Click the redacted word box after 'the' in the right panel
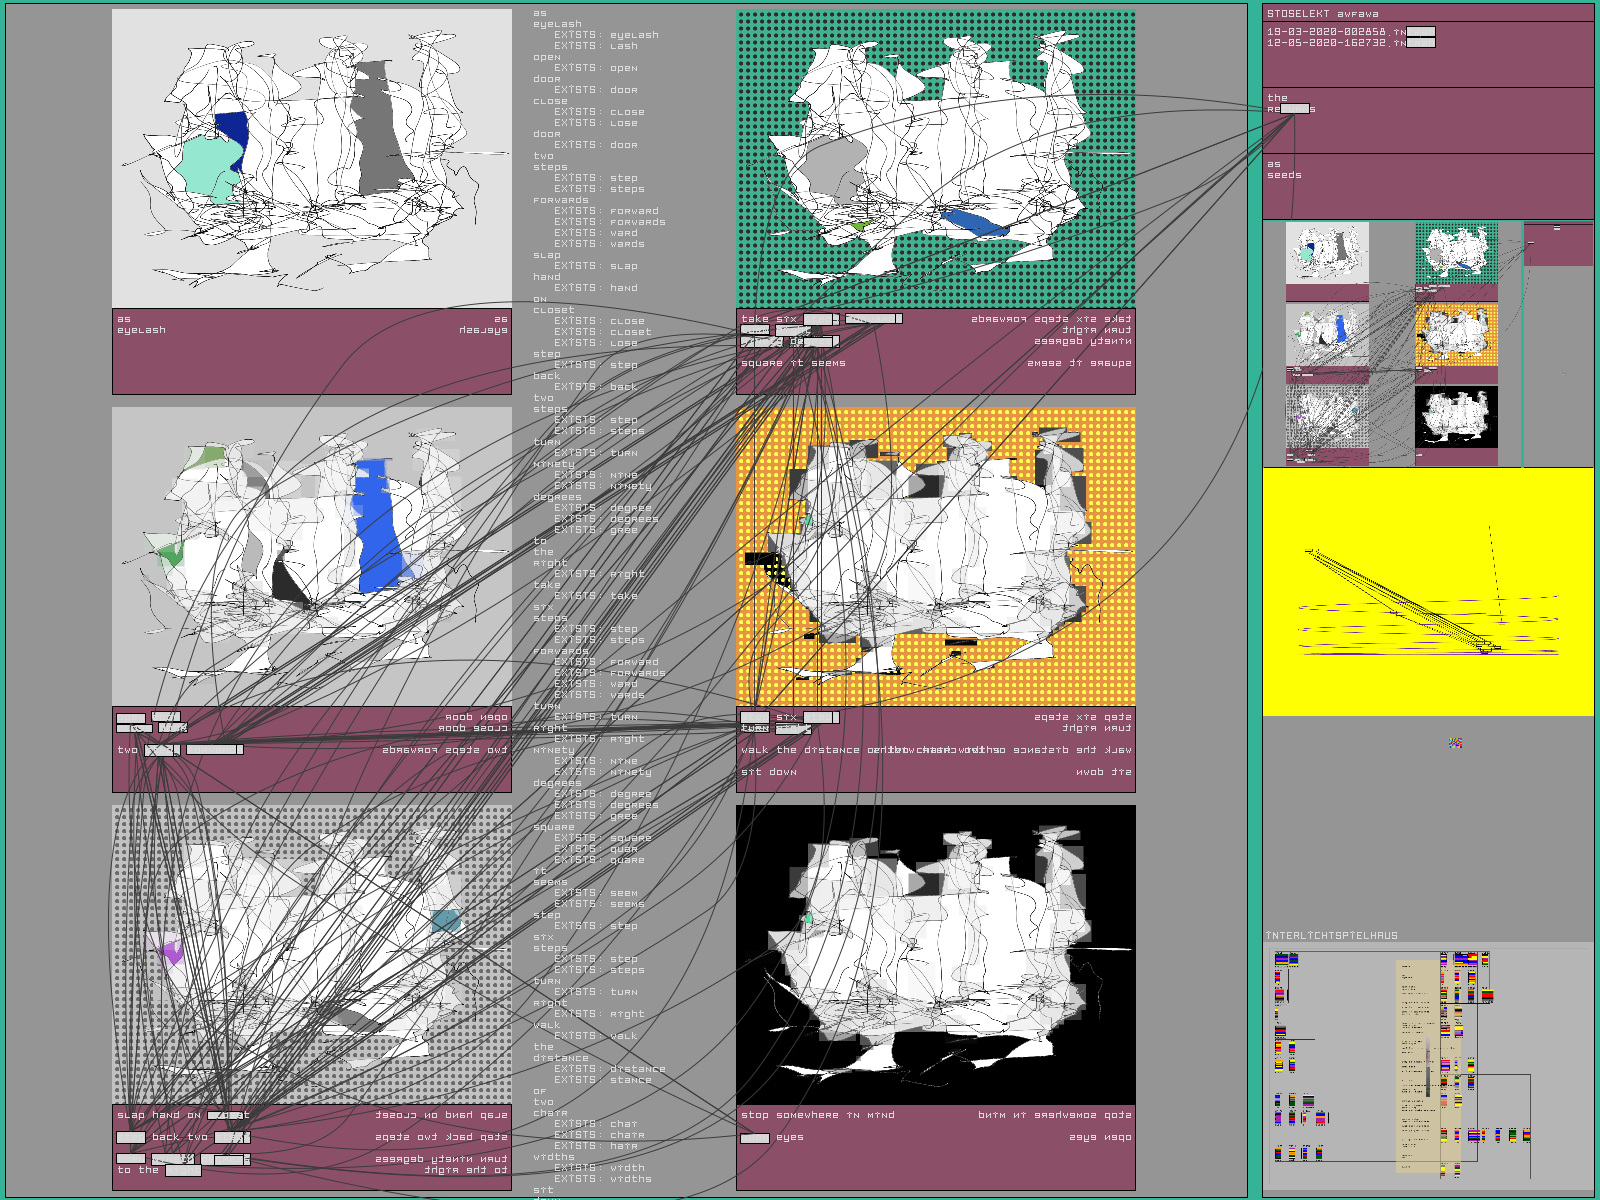This screenshot has width=1600, height=1200. [1295, 109]
